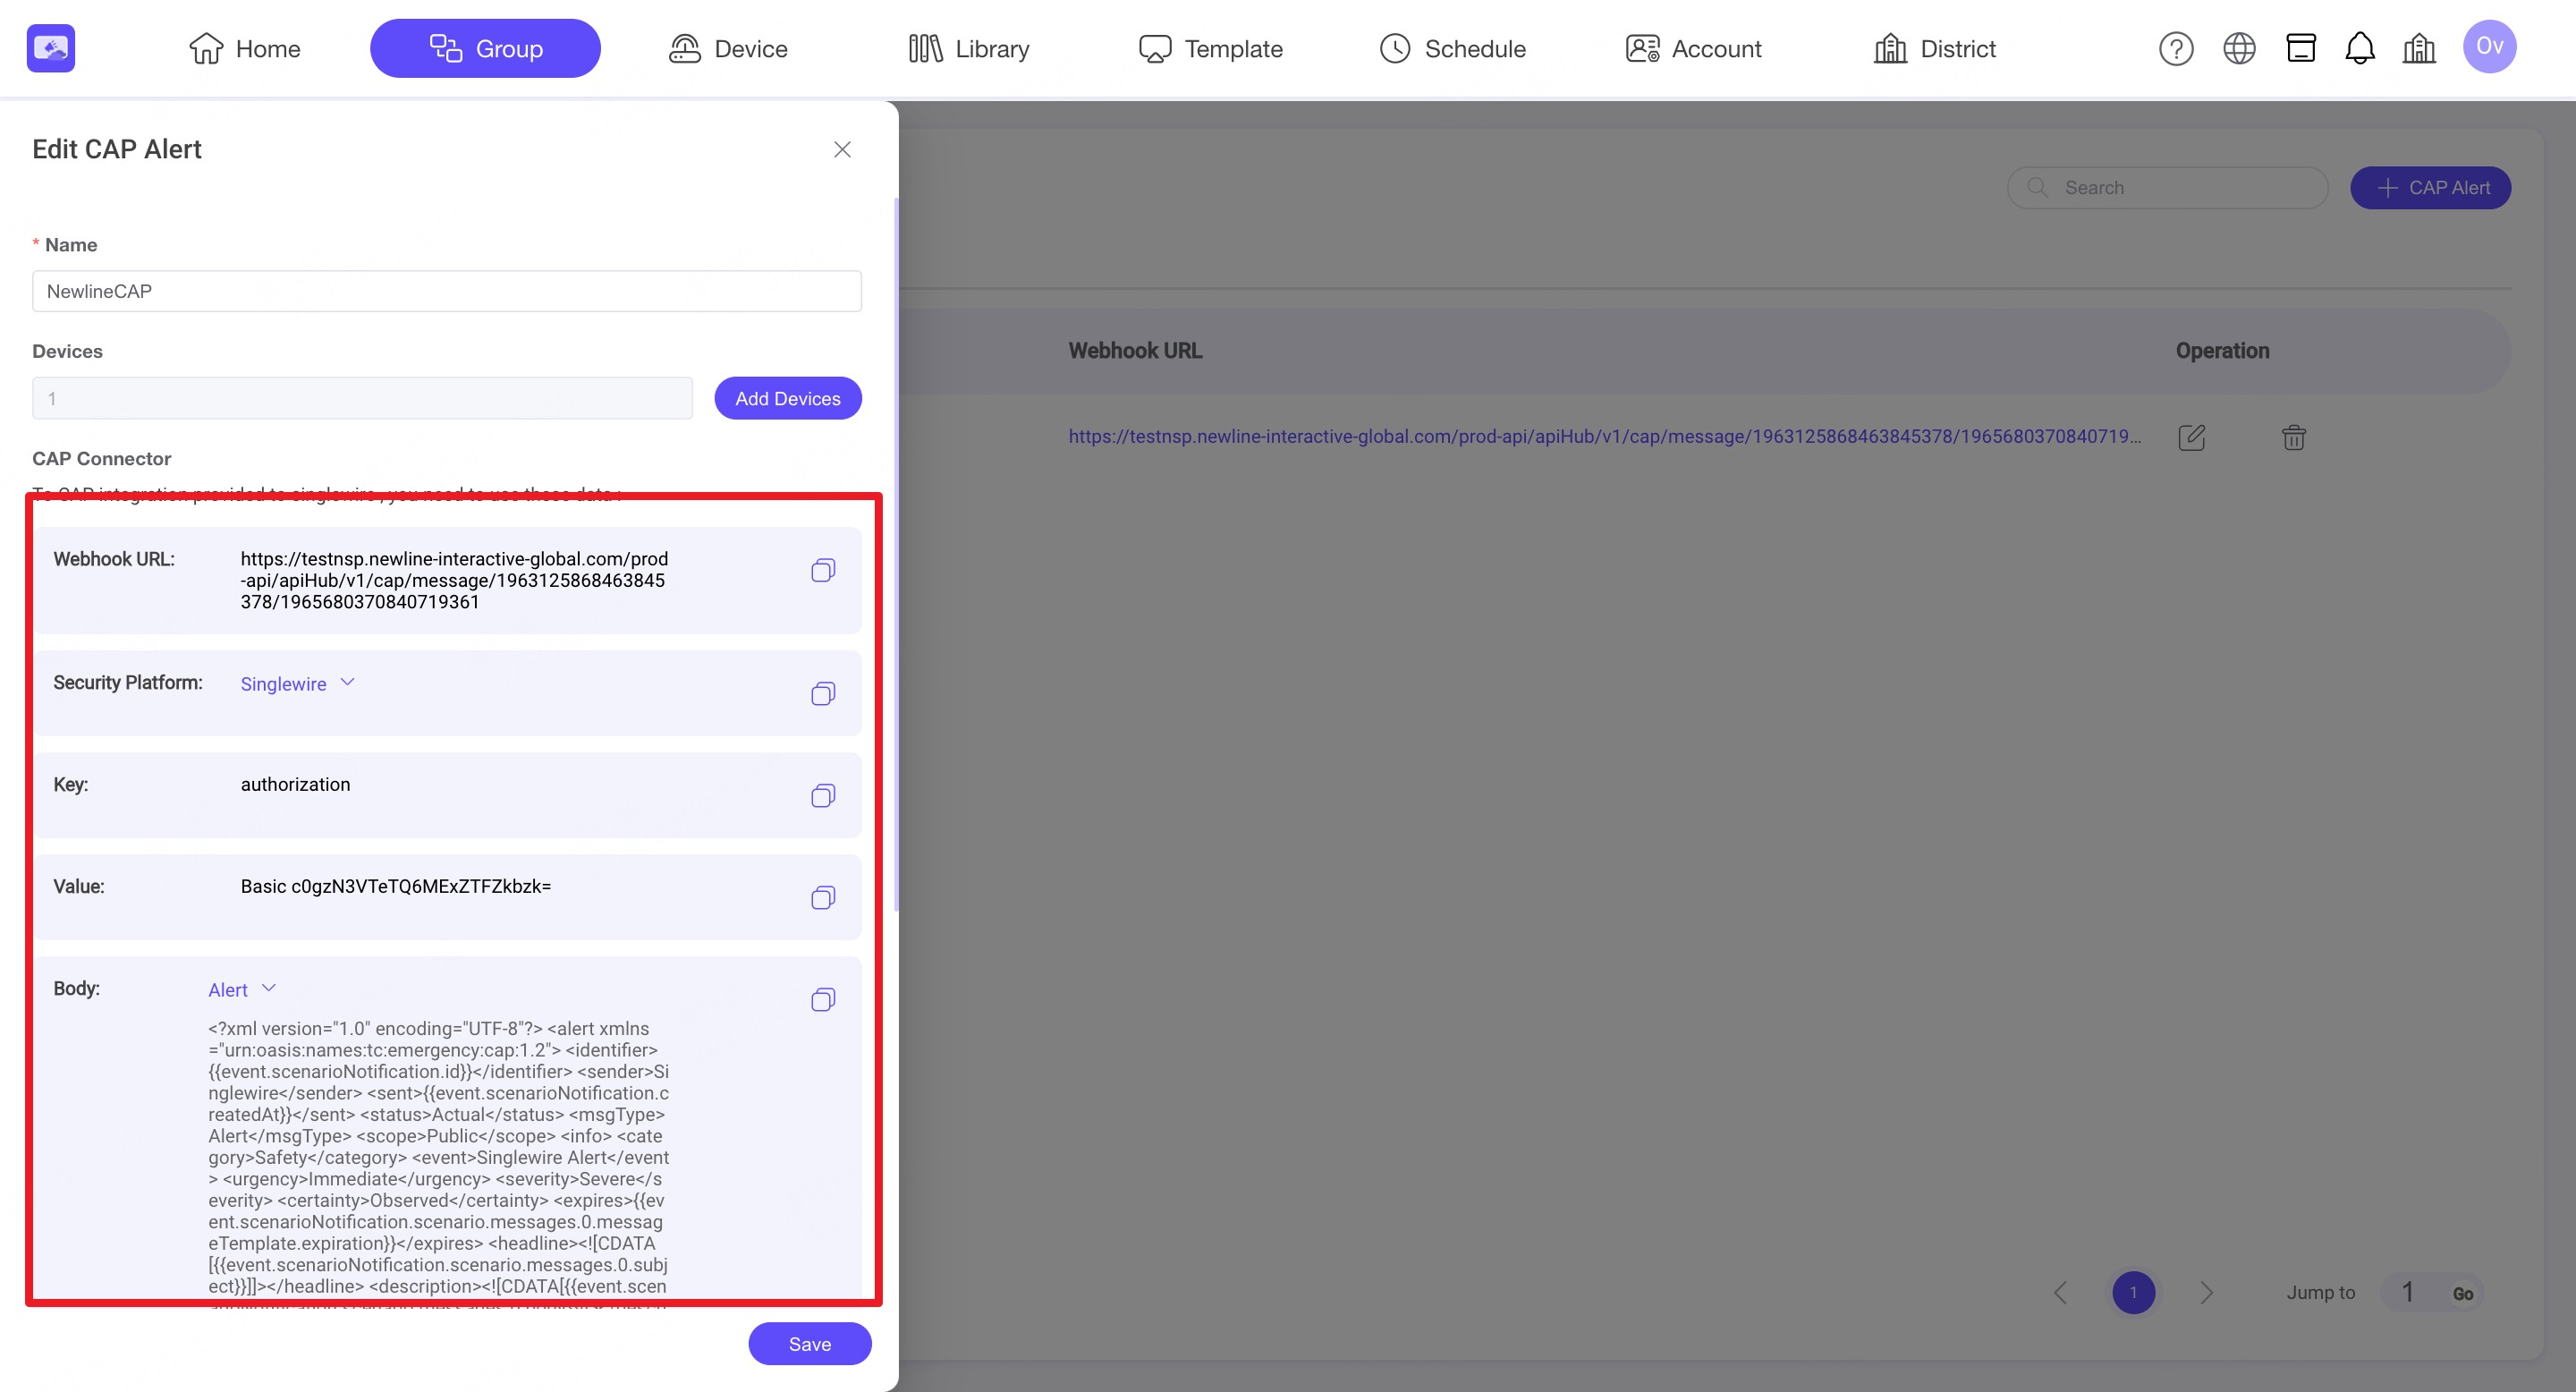Open the help question mark icon
This screenshot has width=2576, height=1392.
(2175, 48)
